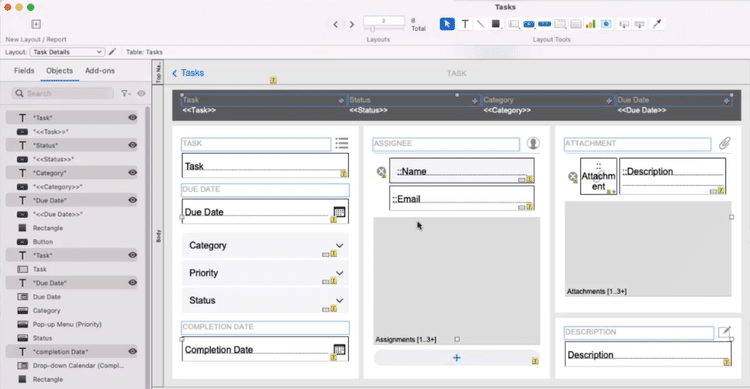
Task: Go to the previous layout arrow
Action: tap(335, 24)
